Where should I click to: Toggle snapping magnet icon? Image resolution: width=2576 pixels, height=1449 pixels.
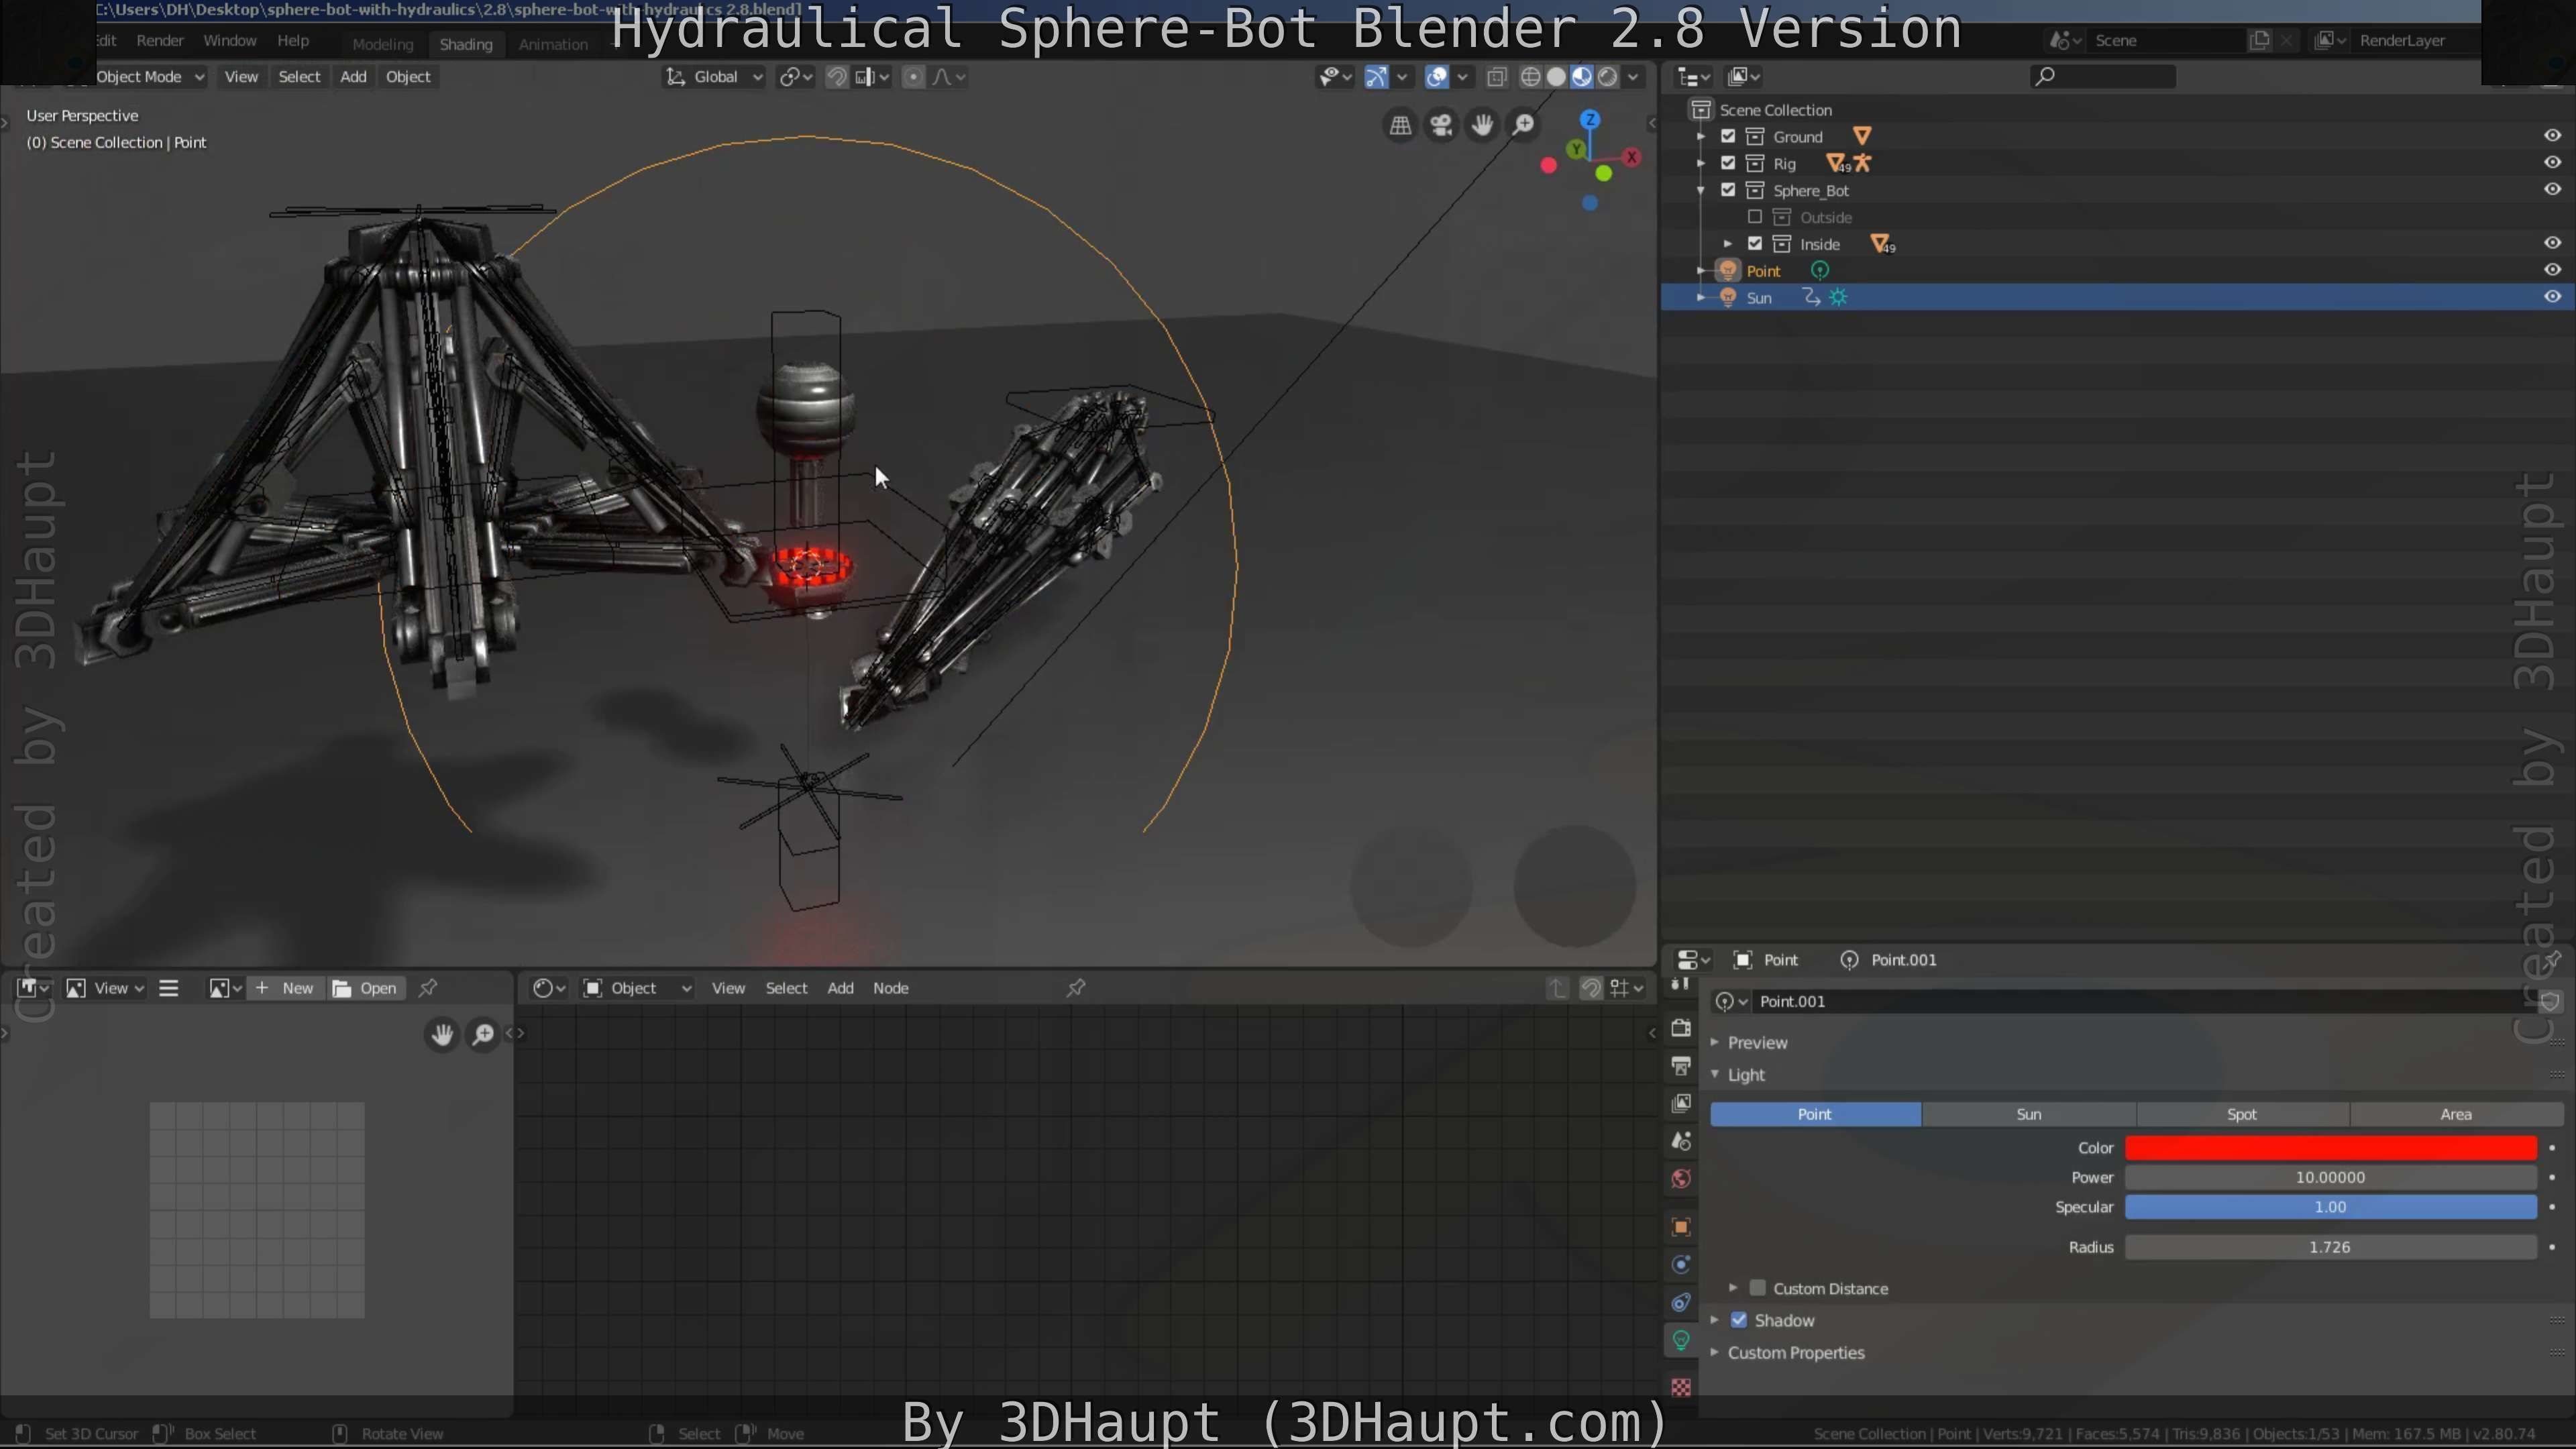tap(836, 77)
